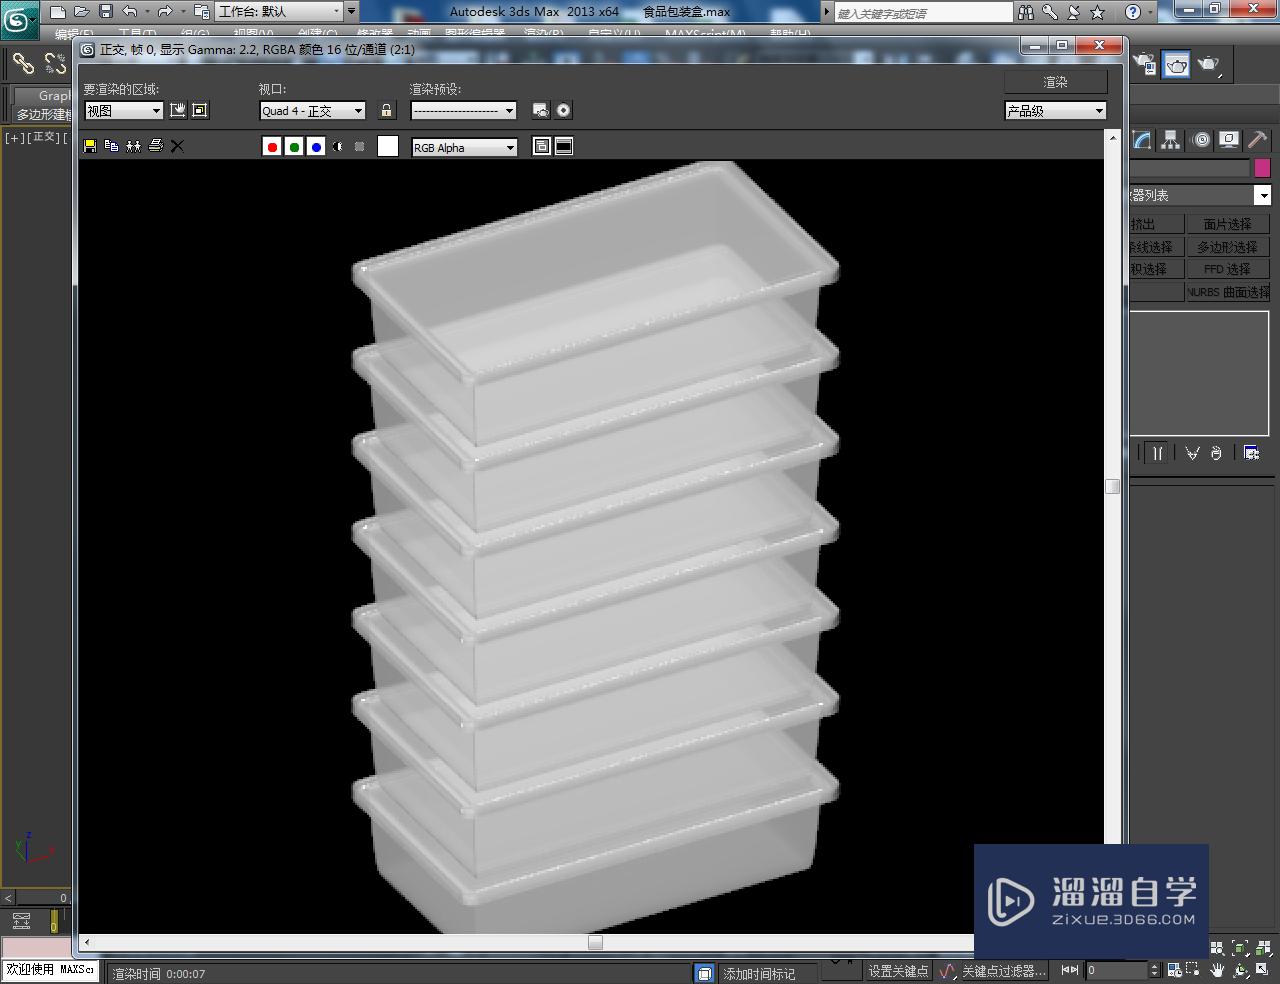This screenshot has height=984, width=1280.
Task: Create a new scene from quick access toolbar
Action: point(58,12)
